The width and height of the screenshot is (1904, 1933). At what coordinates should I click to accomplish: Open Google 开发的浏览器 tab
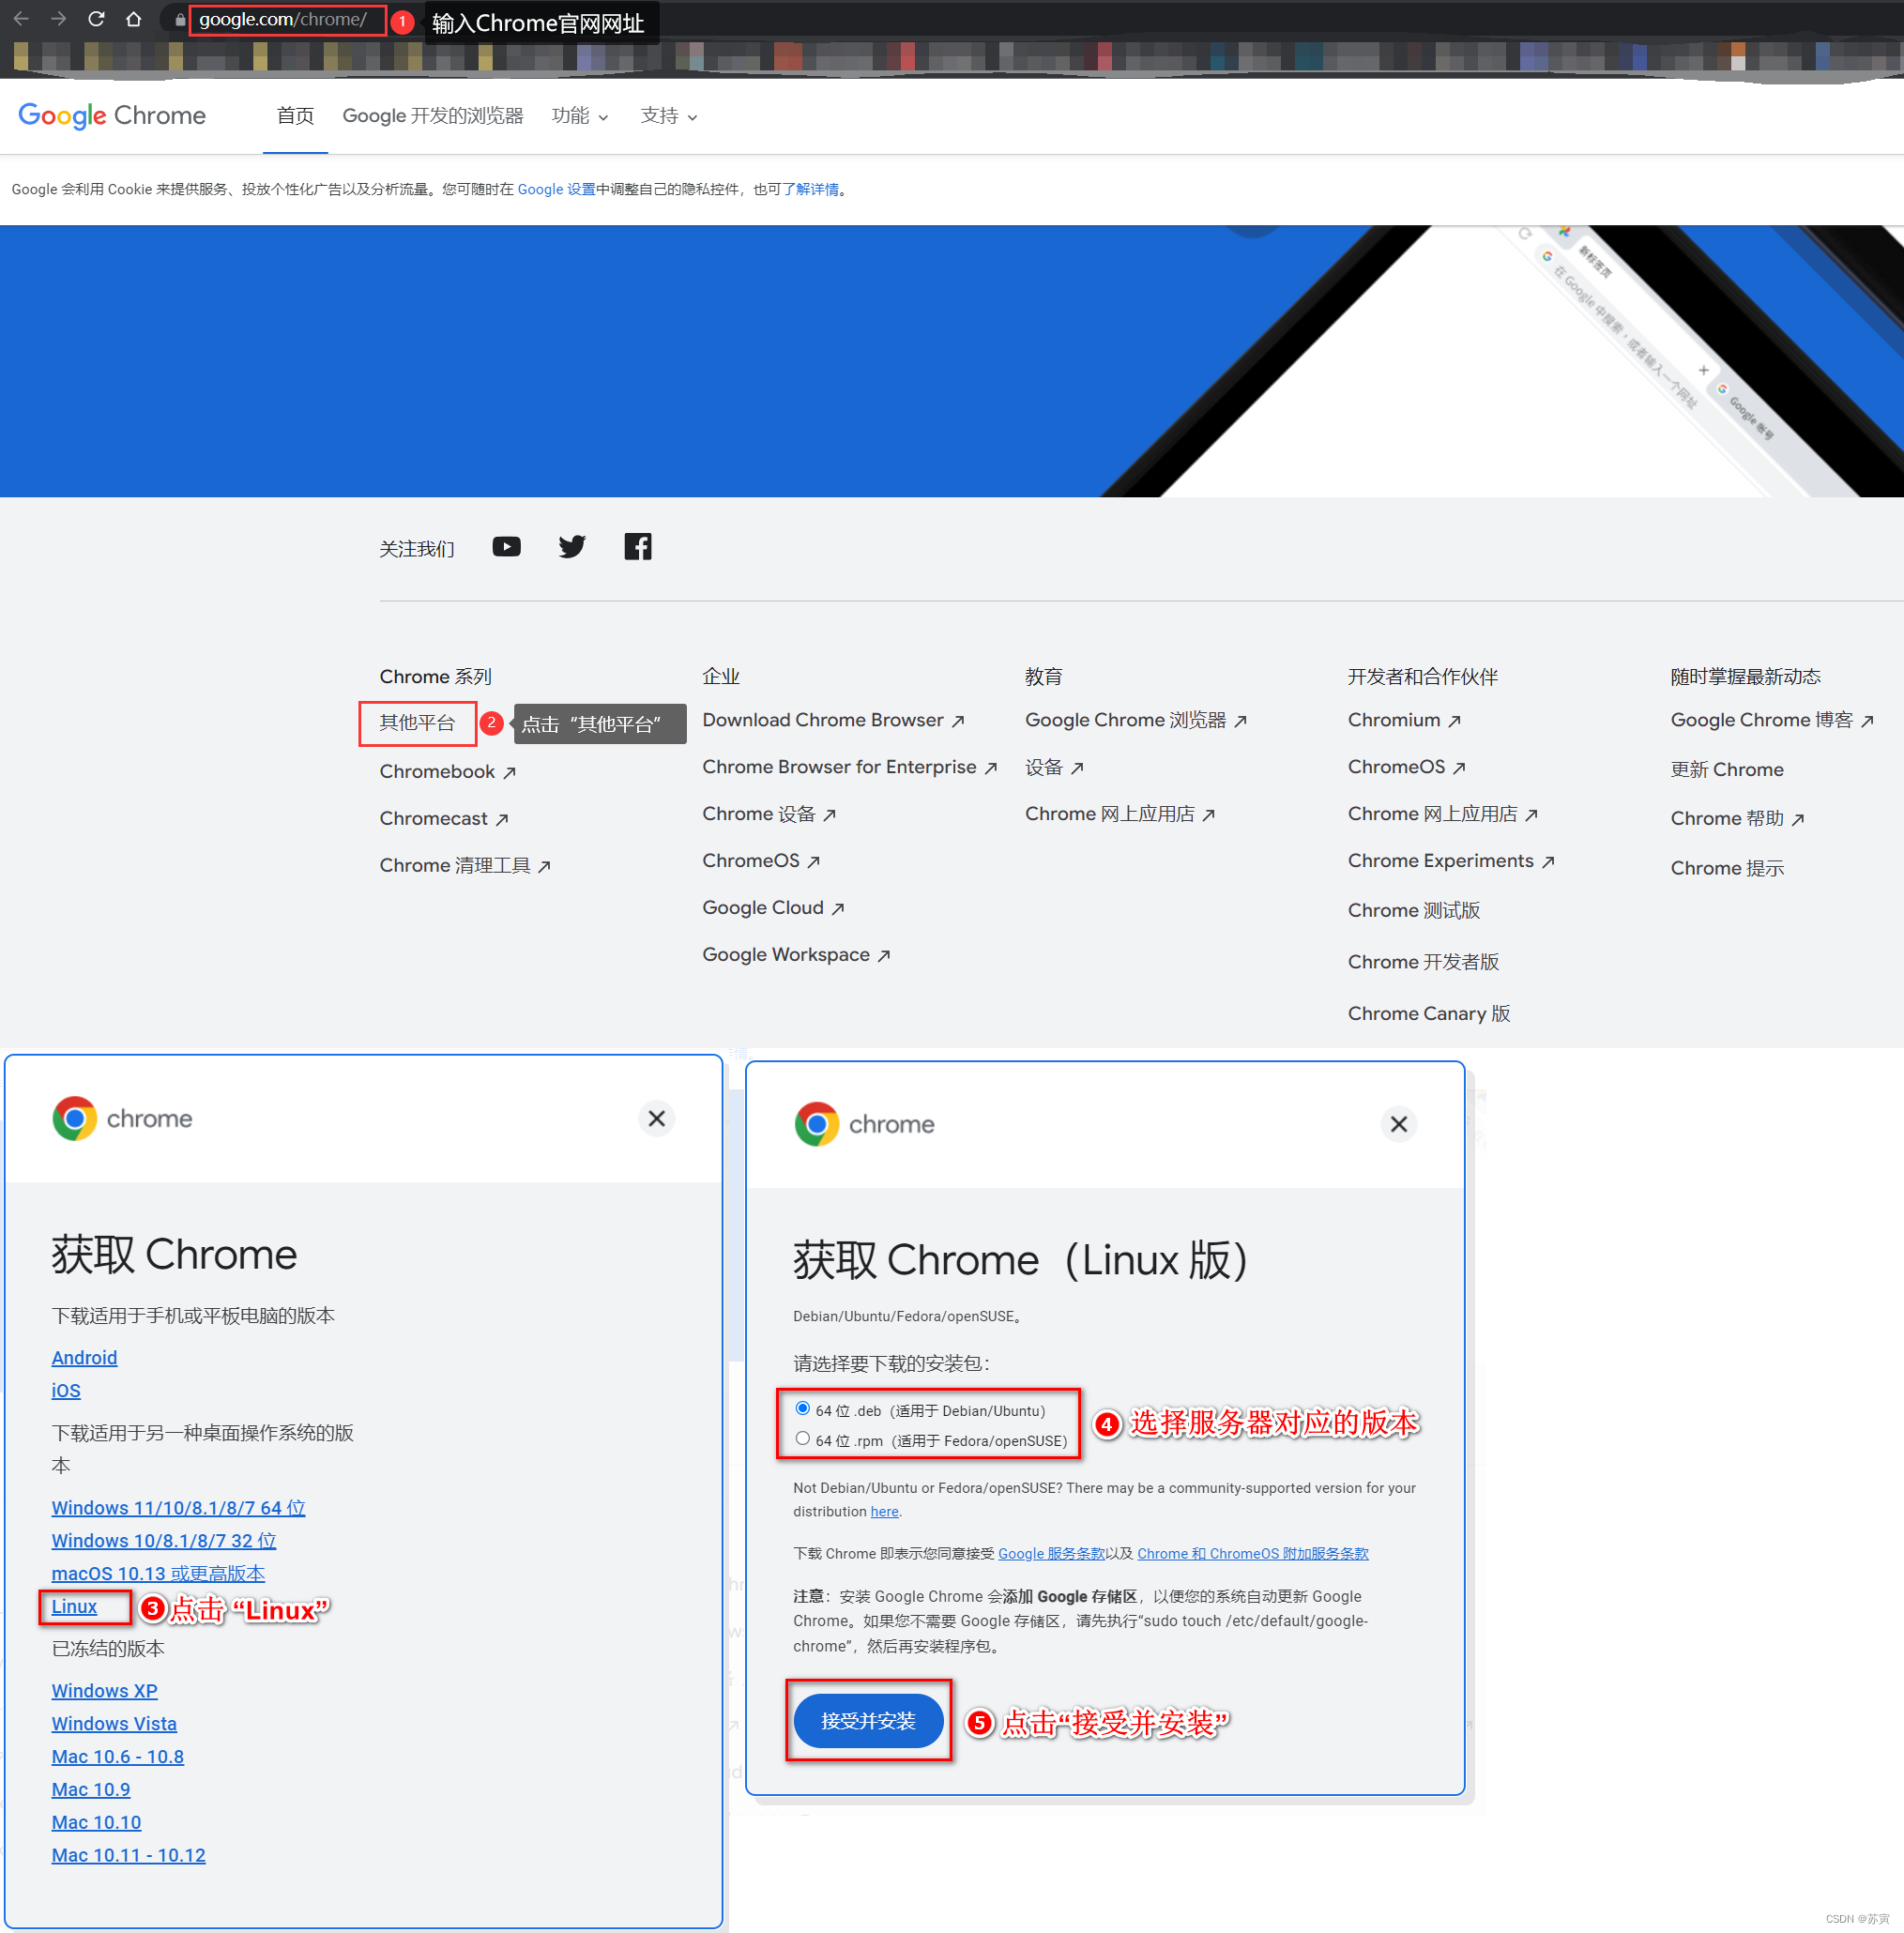pyautogui.click(x=433, y=116)
